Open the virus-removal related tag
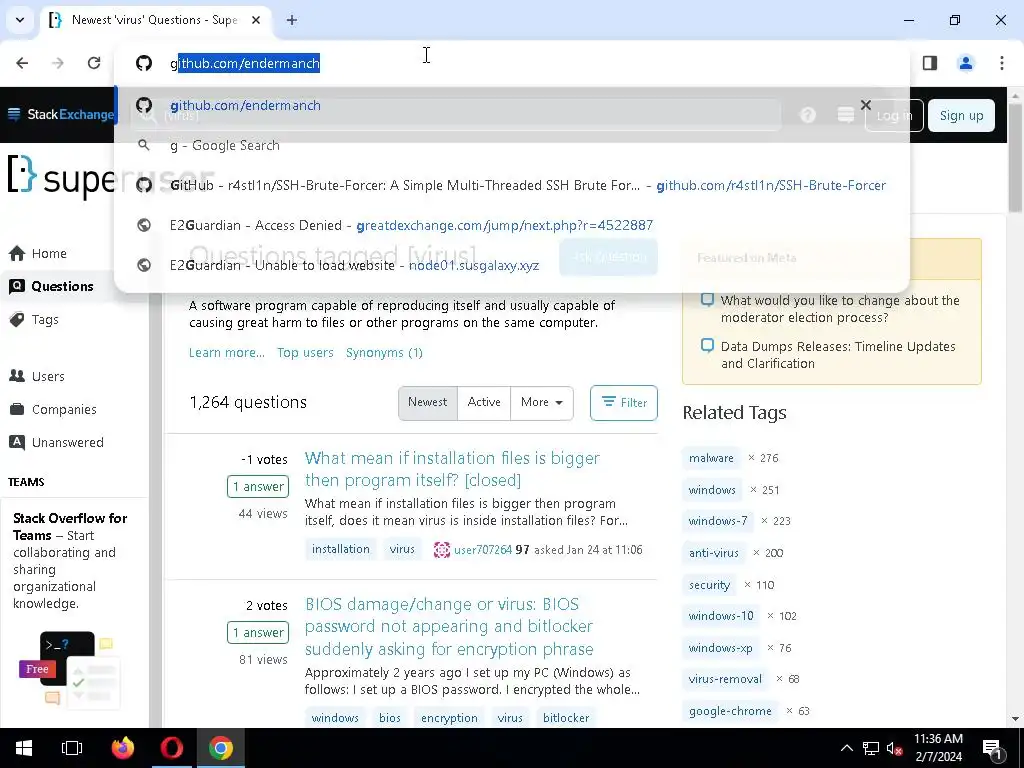 [725, 679]
